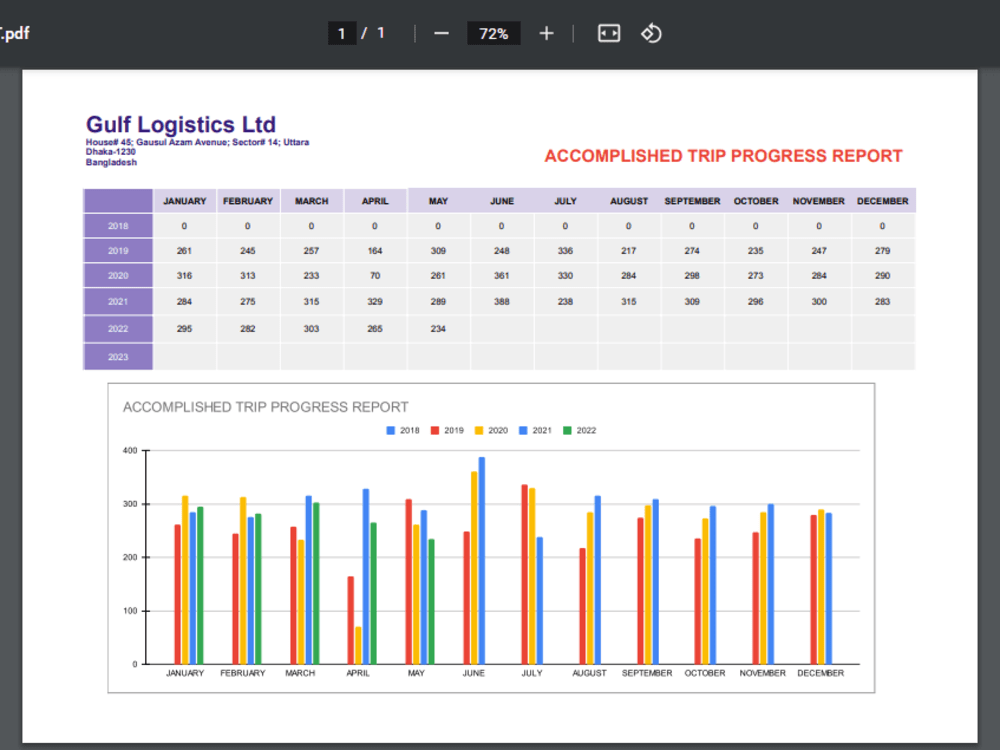
Task: Click the SEPTEMBER column header in table
Action: (x=692, y=201)
